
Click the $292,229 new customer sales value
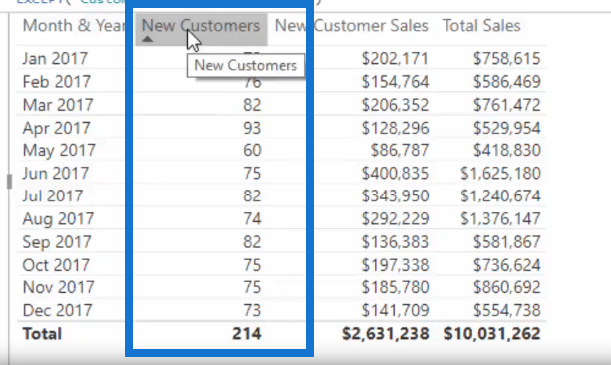(395, 219)
